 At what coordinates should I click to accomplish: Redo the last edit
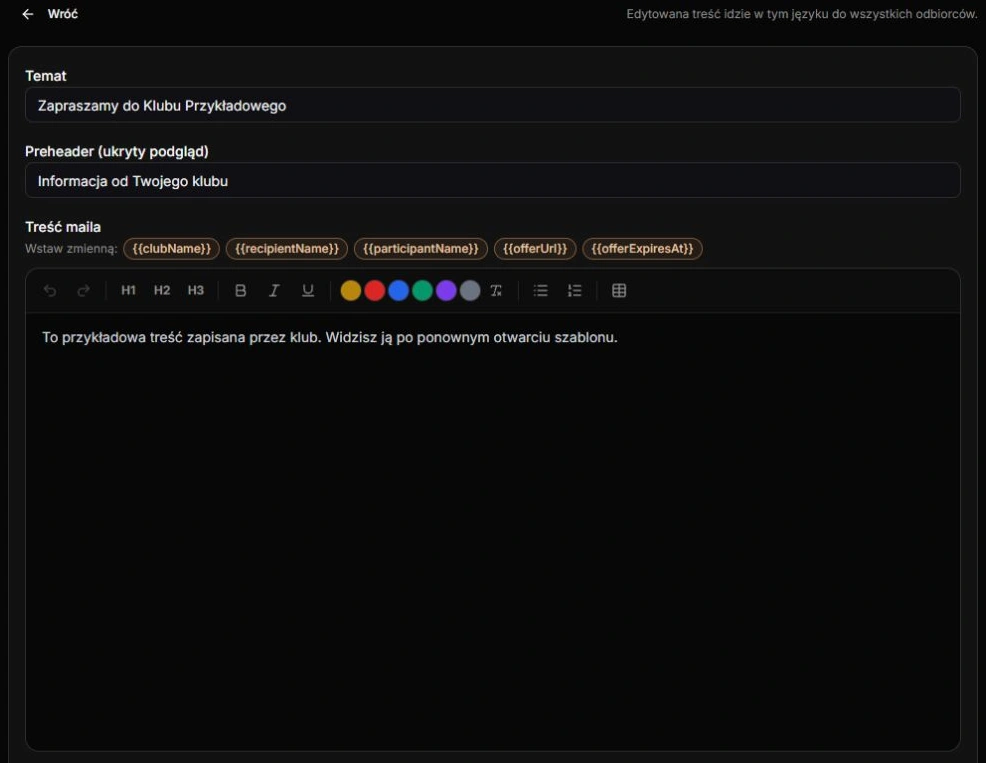83,291
